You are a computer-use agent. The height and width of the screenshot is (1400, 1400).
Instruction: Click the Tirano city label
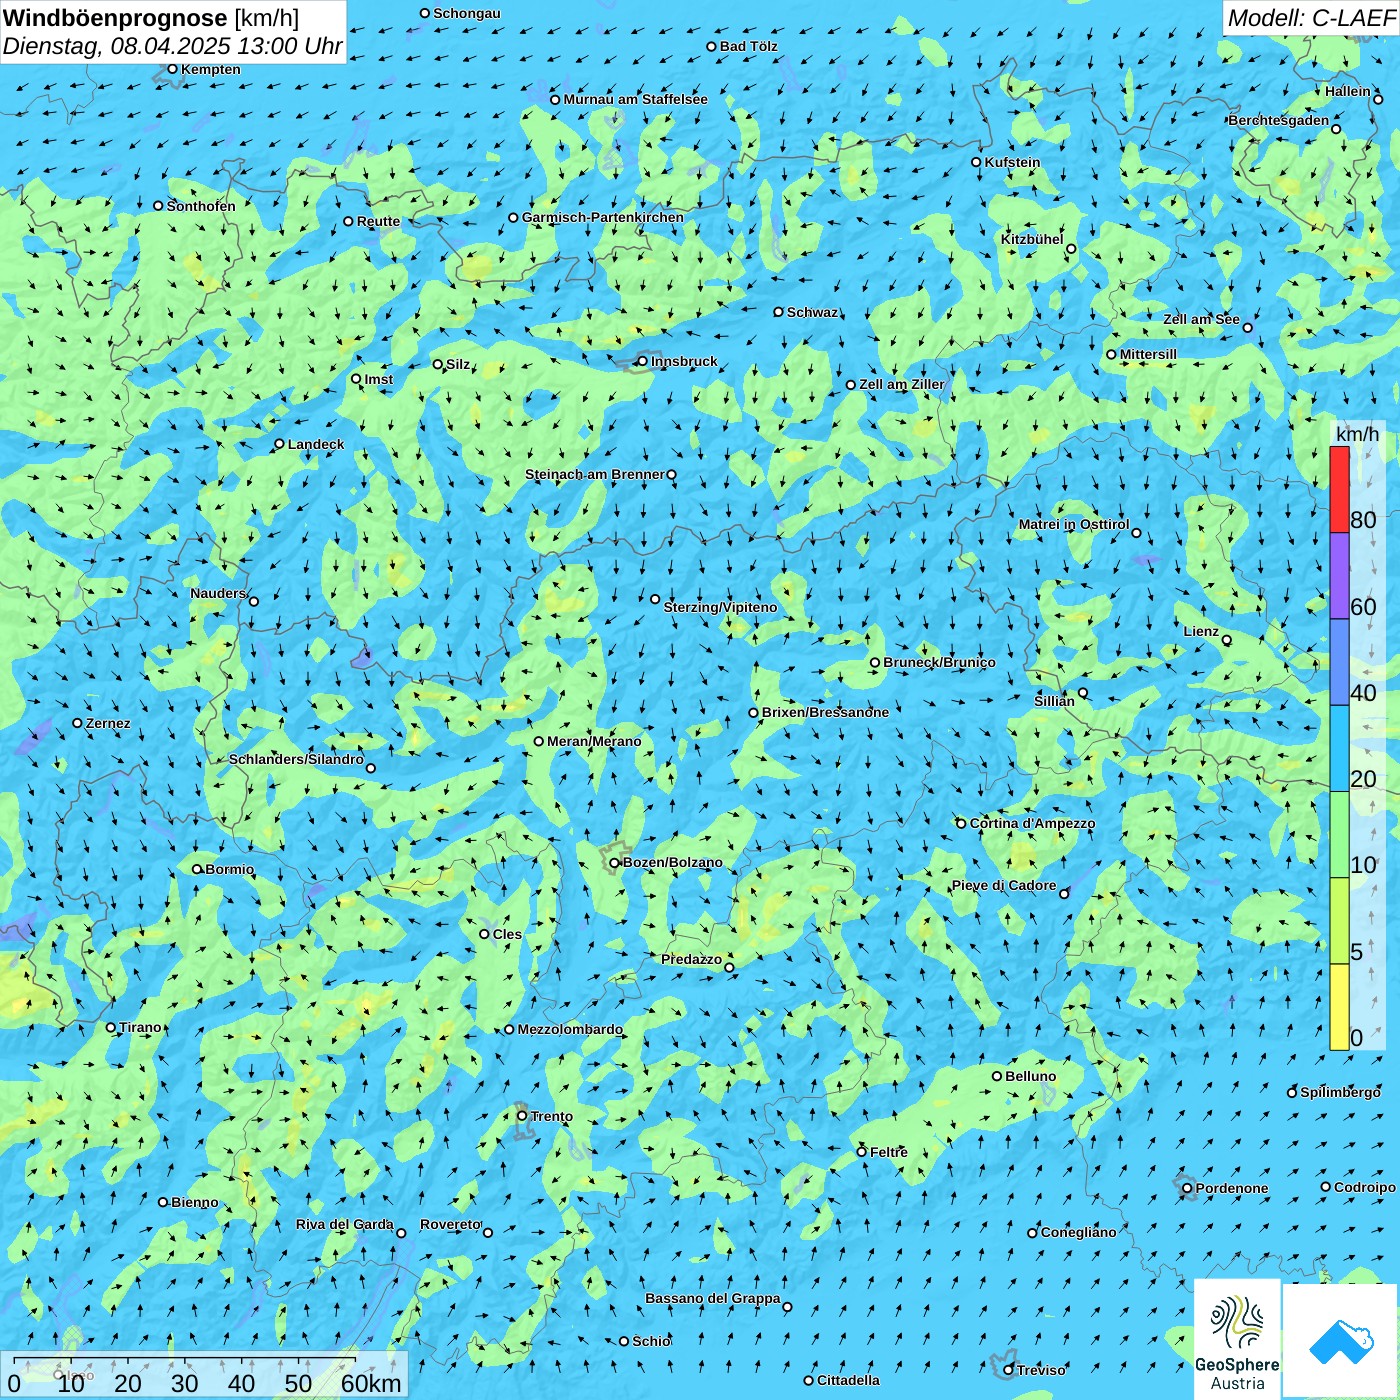click(x=140, y=1027)
